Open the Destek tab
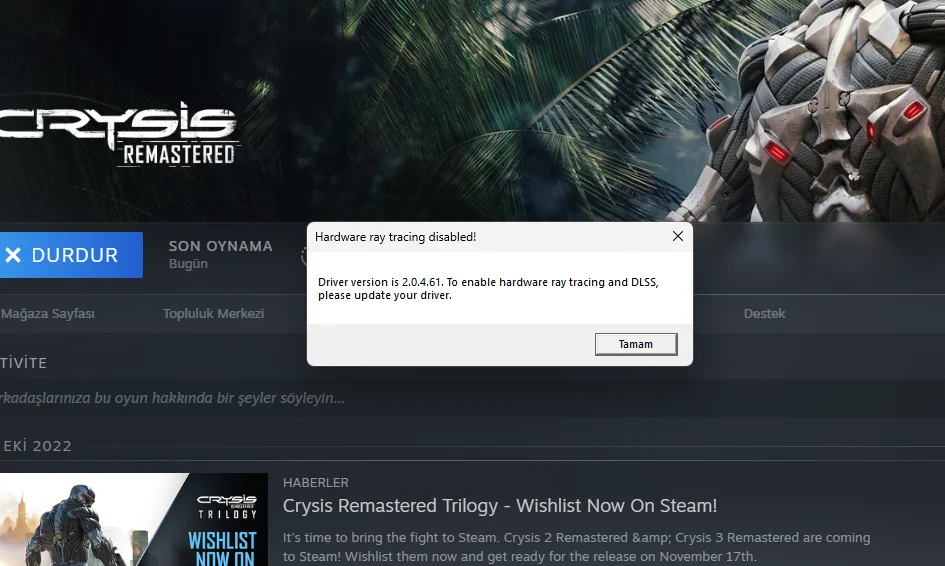This screenshot has height=566, width=945. click(764, 313)
